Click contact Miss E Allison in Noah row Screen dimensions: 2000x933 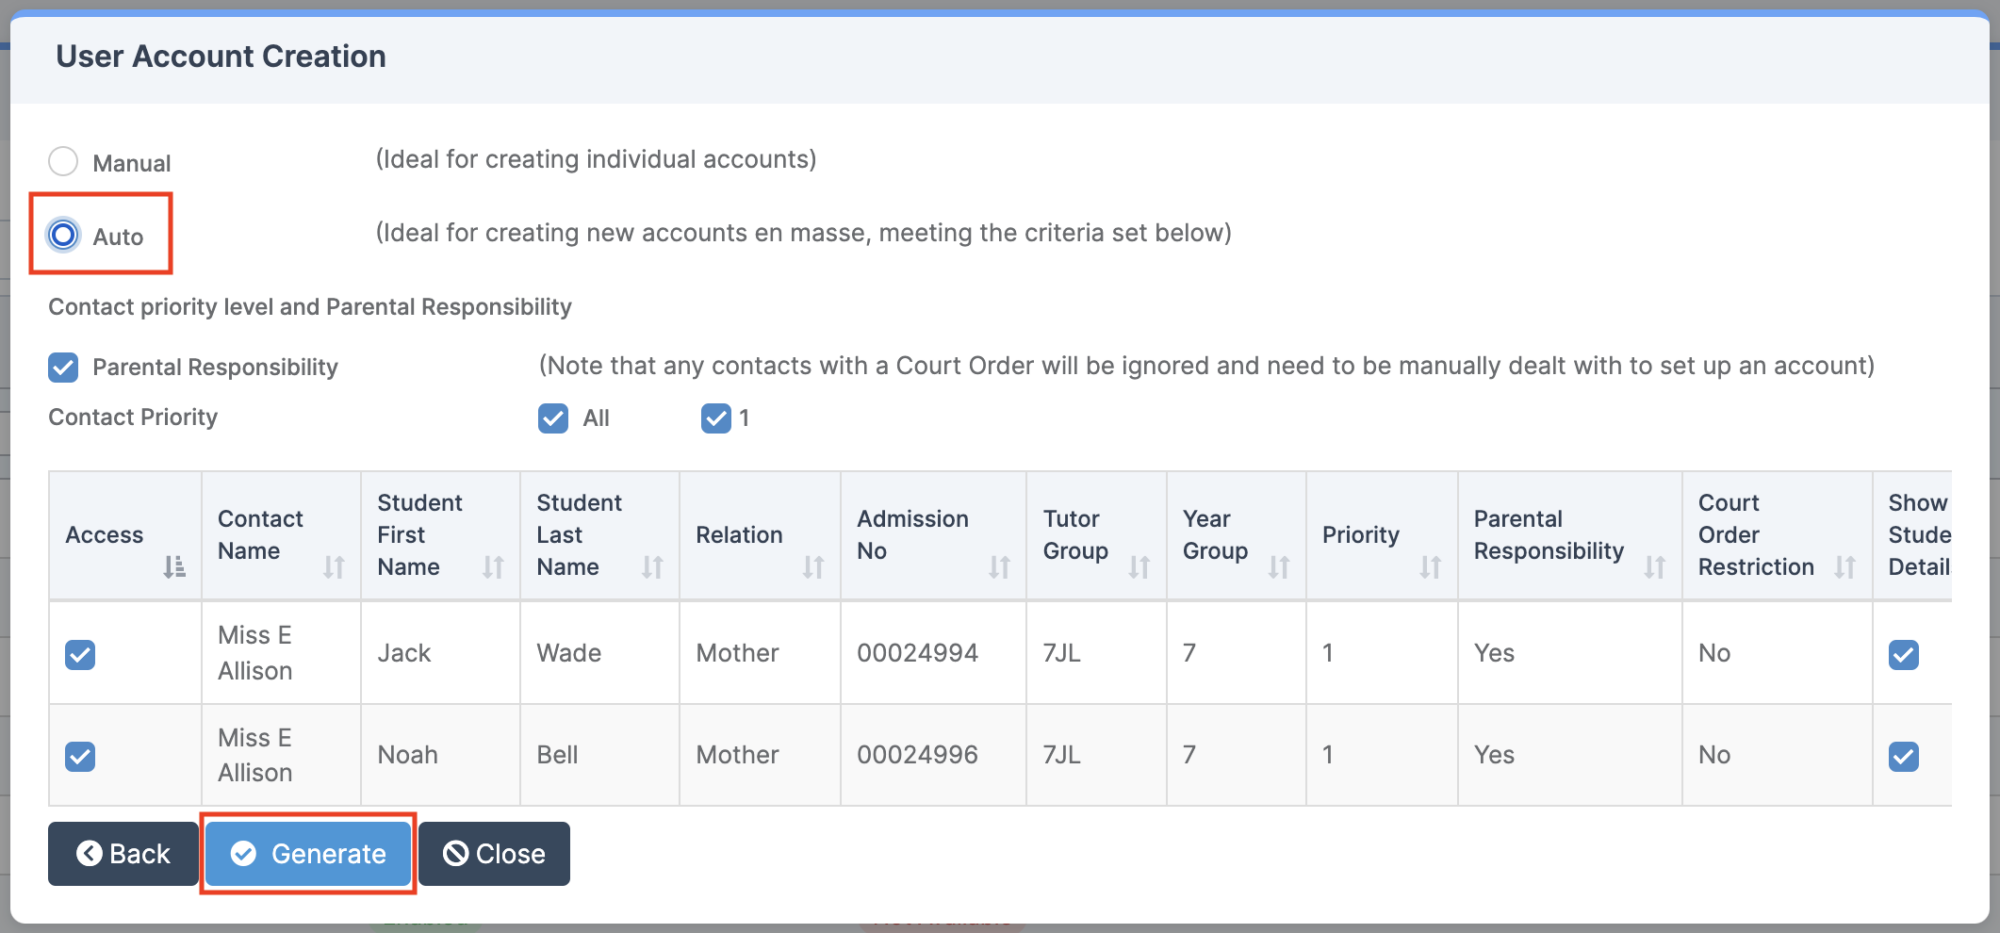(x=255, y=755)
